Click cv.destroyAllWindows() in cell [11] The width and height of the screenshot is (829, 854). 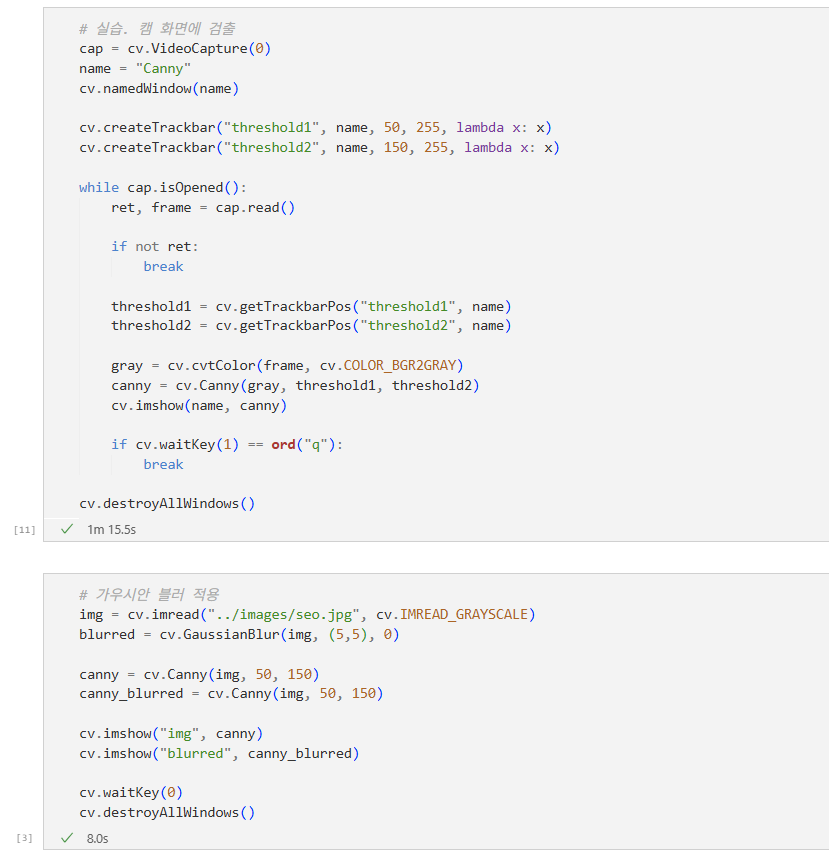click(167, 503)
